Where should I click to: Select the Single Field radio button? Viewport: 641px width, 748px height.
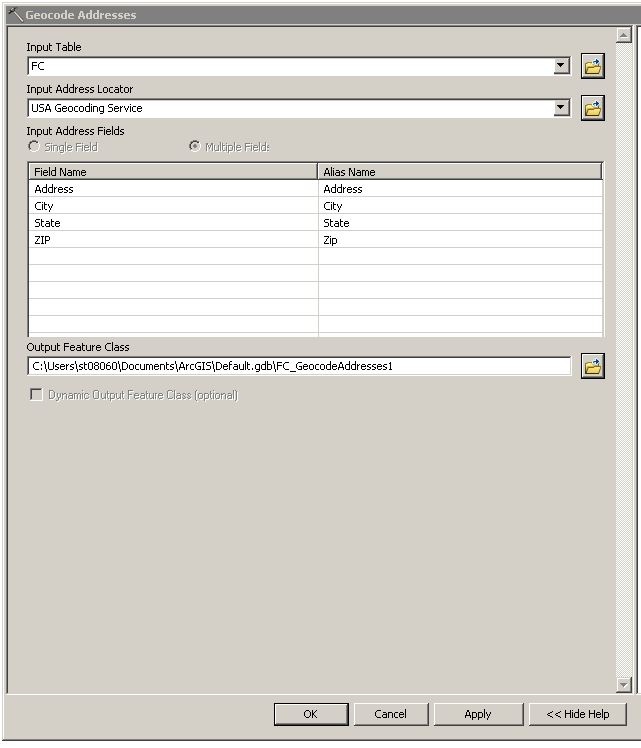[x=34, y=146]
